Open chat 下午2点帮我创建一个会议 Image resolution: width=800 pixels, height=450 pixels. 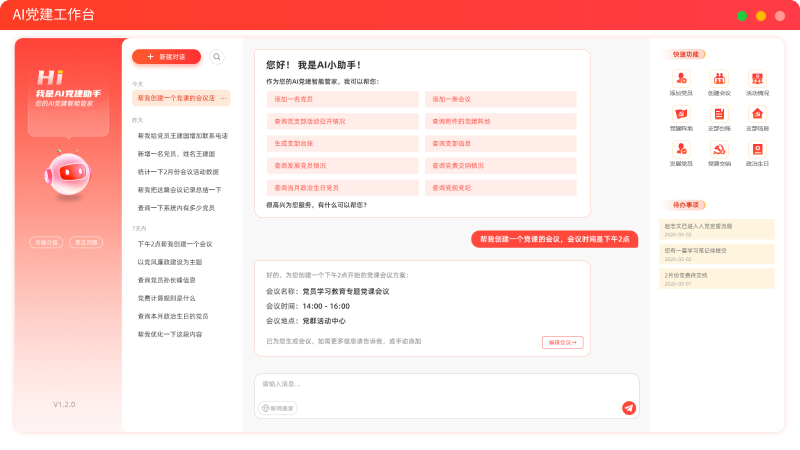[x=175, y=244]
